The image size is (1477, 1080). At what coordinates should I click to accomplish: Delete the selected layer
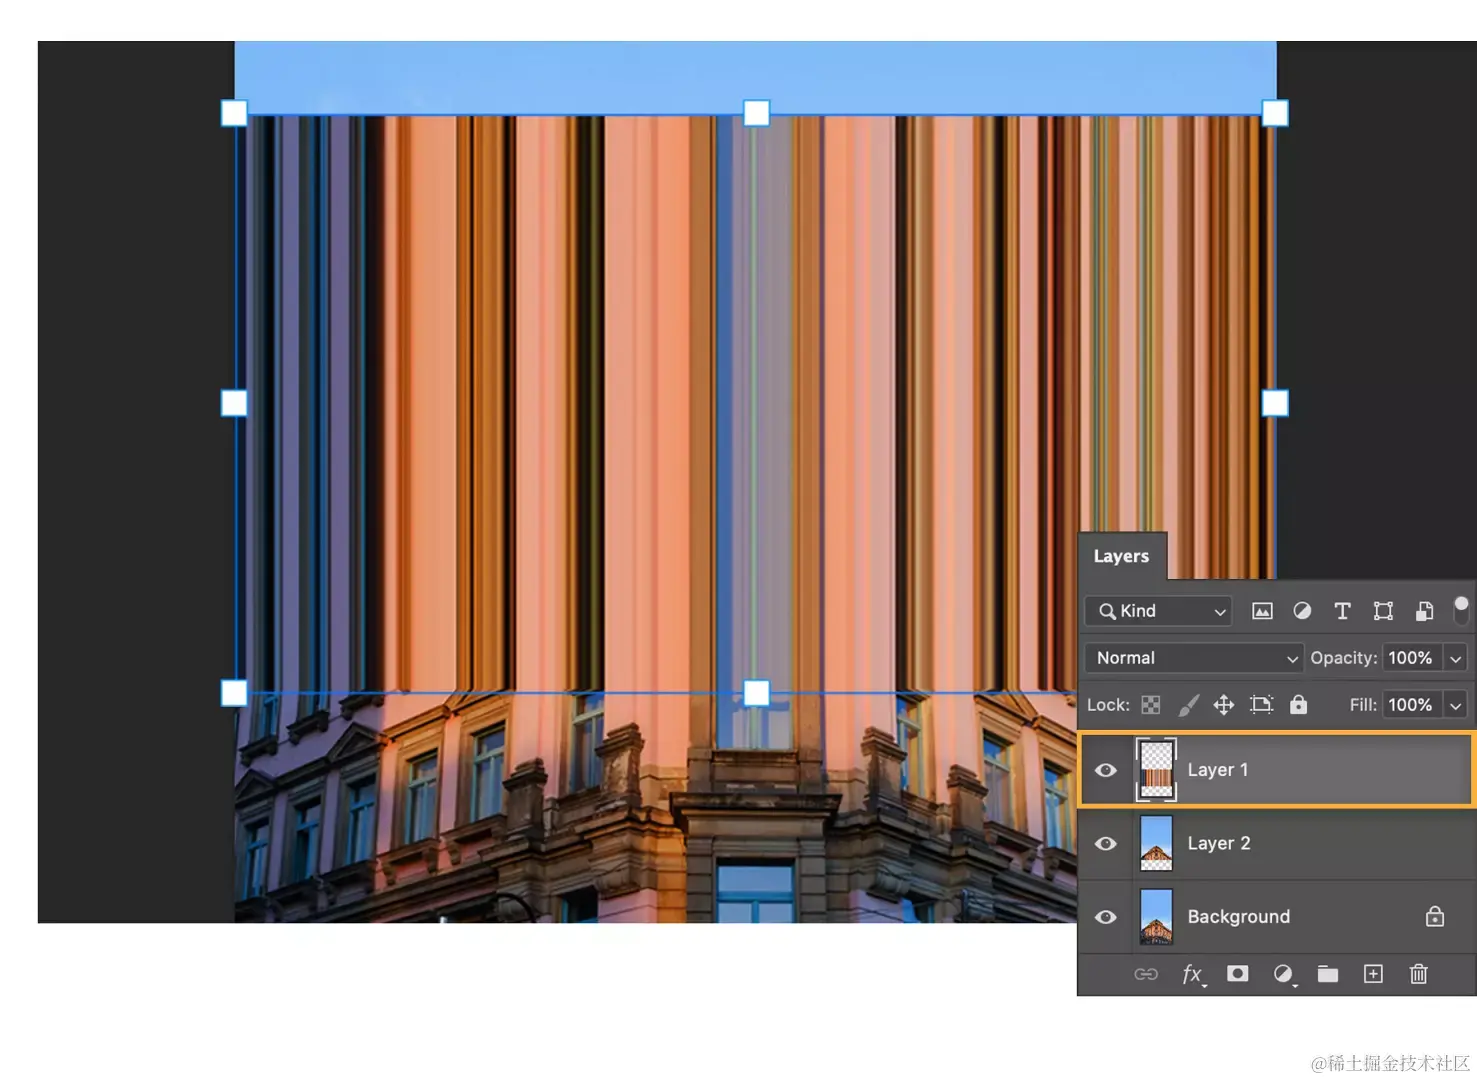tap(1418, 974)
